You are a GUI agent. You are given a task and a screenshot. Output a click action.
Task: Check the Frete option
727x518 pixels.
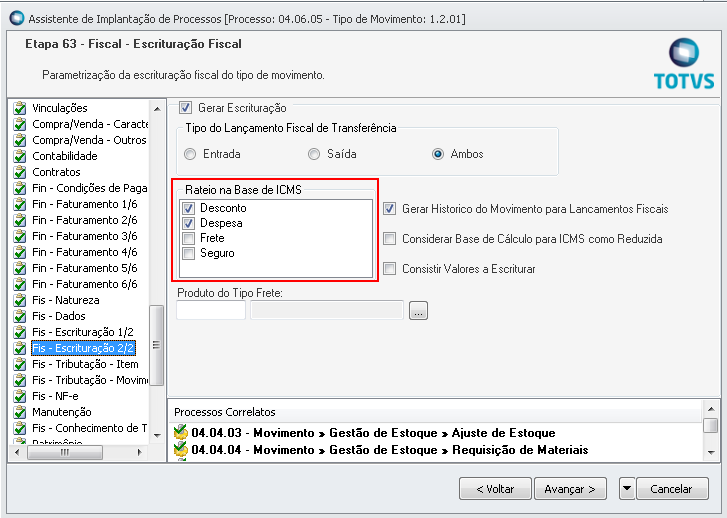[188, 238]
